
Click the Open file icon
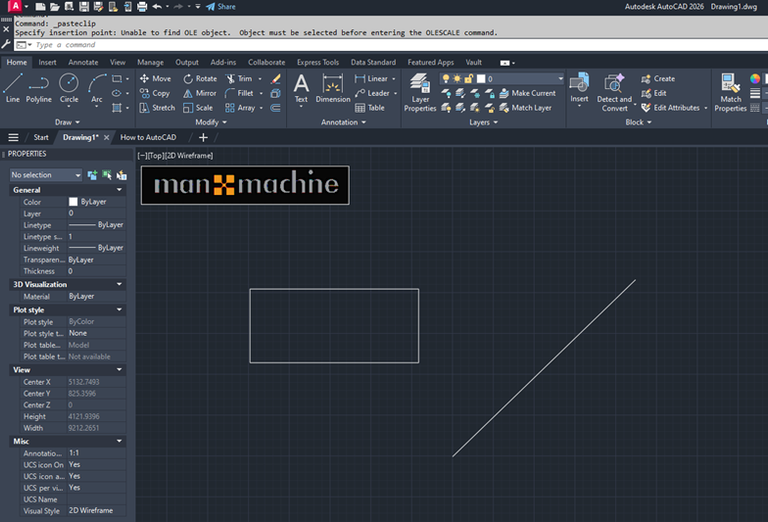(55, 6)
